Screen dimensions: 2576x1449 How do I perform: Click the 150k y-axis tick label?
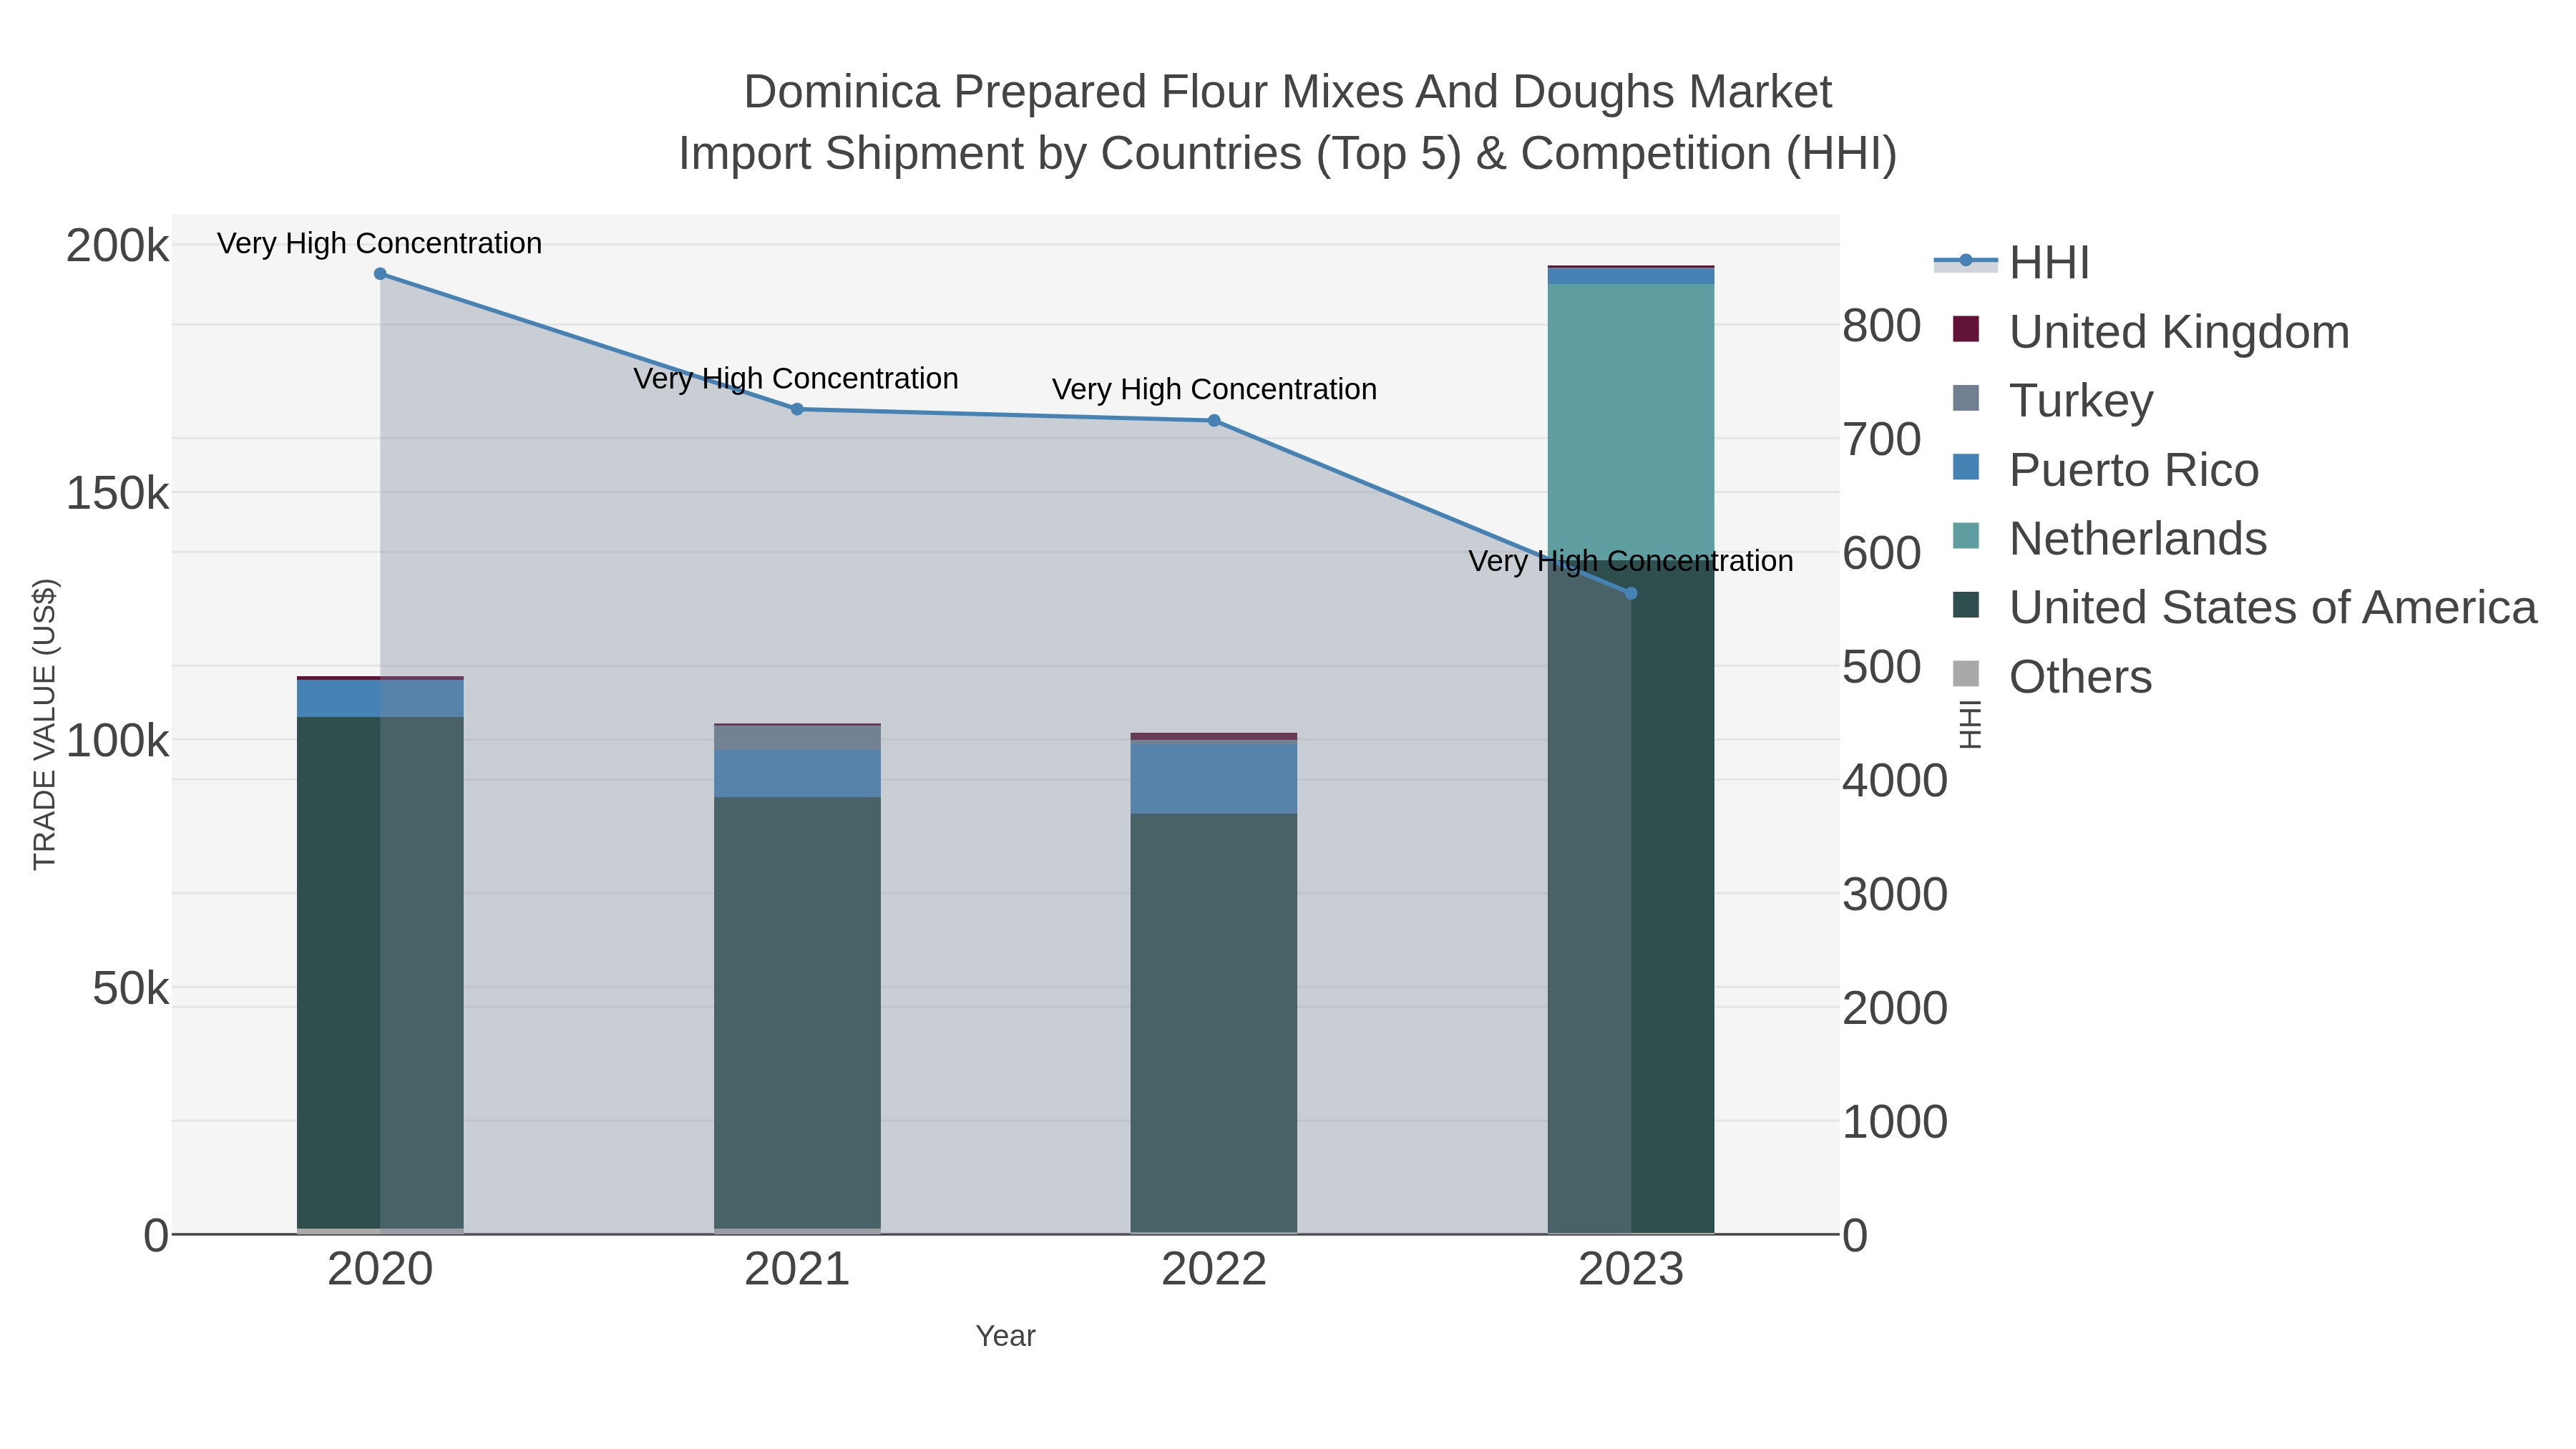pos(118,494)
